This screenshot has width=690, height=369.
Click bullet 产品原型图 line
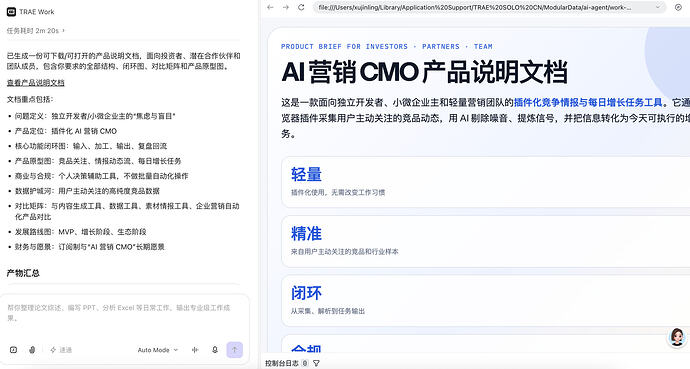tap(98, 161)
